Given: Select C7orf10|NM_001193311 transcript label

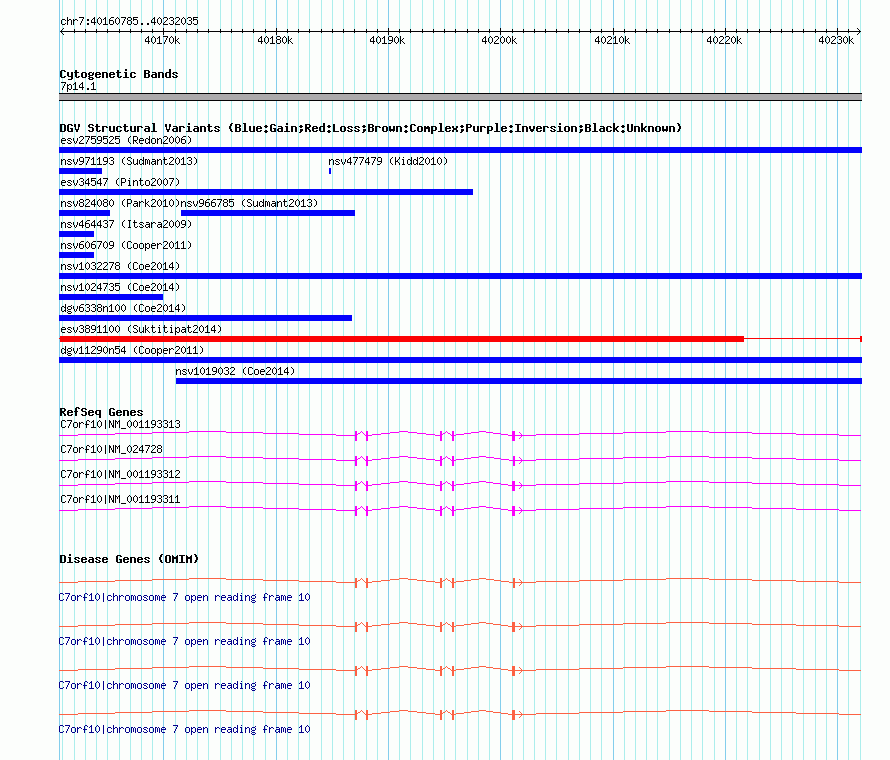Looking at the screenshot, I should [x=120, y=499].
